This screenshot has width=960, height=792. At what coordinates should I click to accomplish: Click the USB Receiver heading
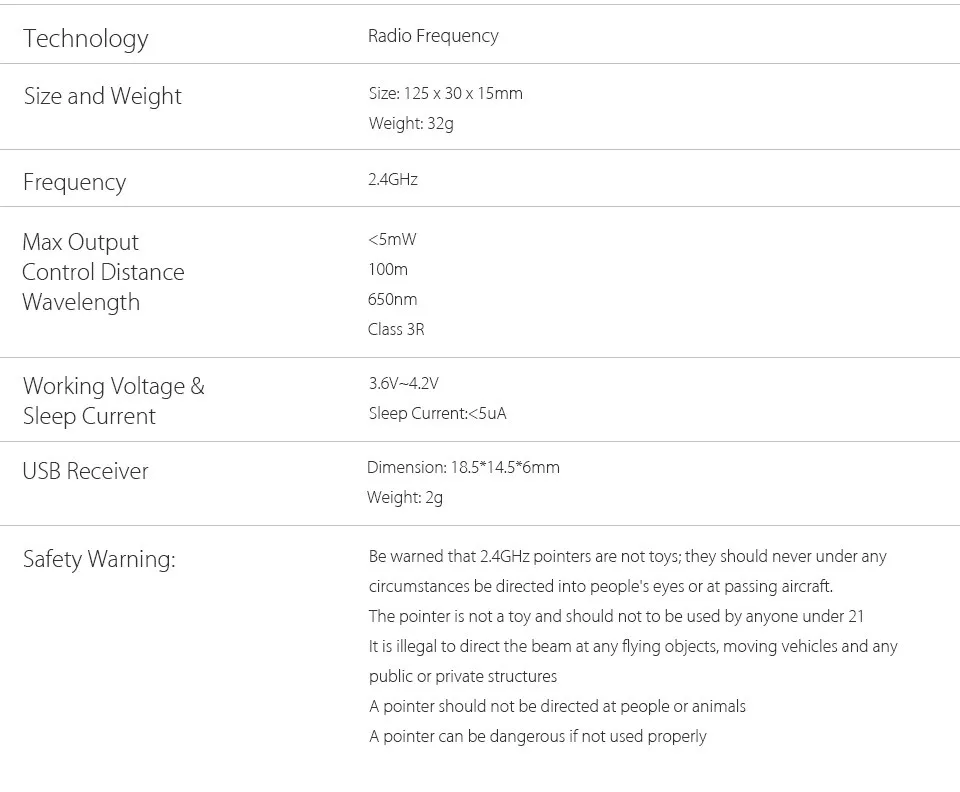coord(85,471)
